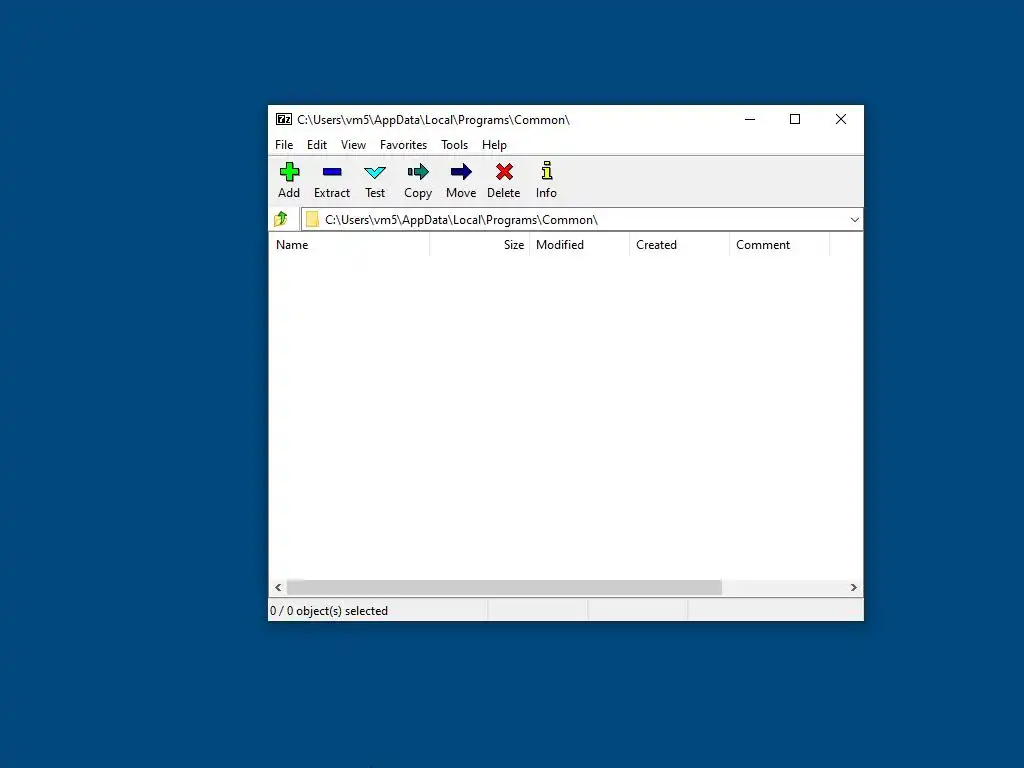Click the yellow Info icon
1024x768 pixels.
point(547,171)
